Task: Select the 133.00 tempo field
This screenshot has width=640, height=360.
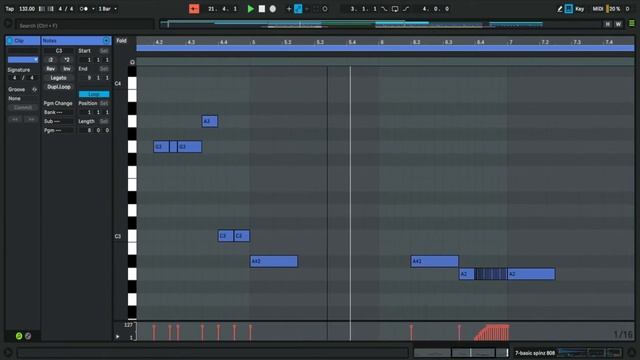Action: 27,9
